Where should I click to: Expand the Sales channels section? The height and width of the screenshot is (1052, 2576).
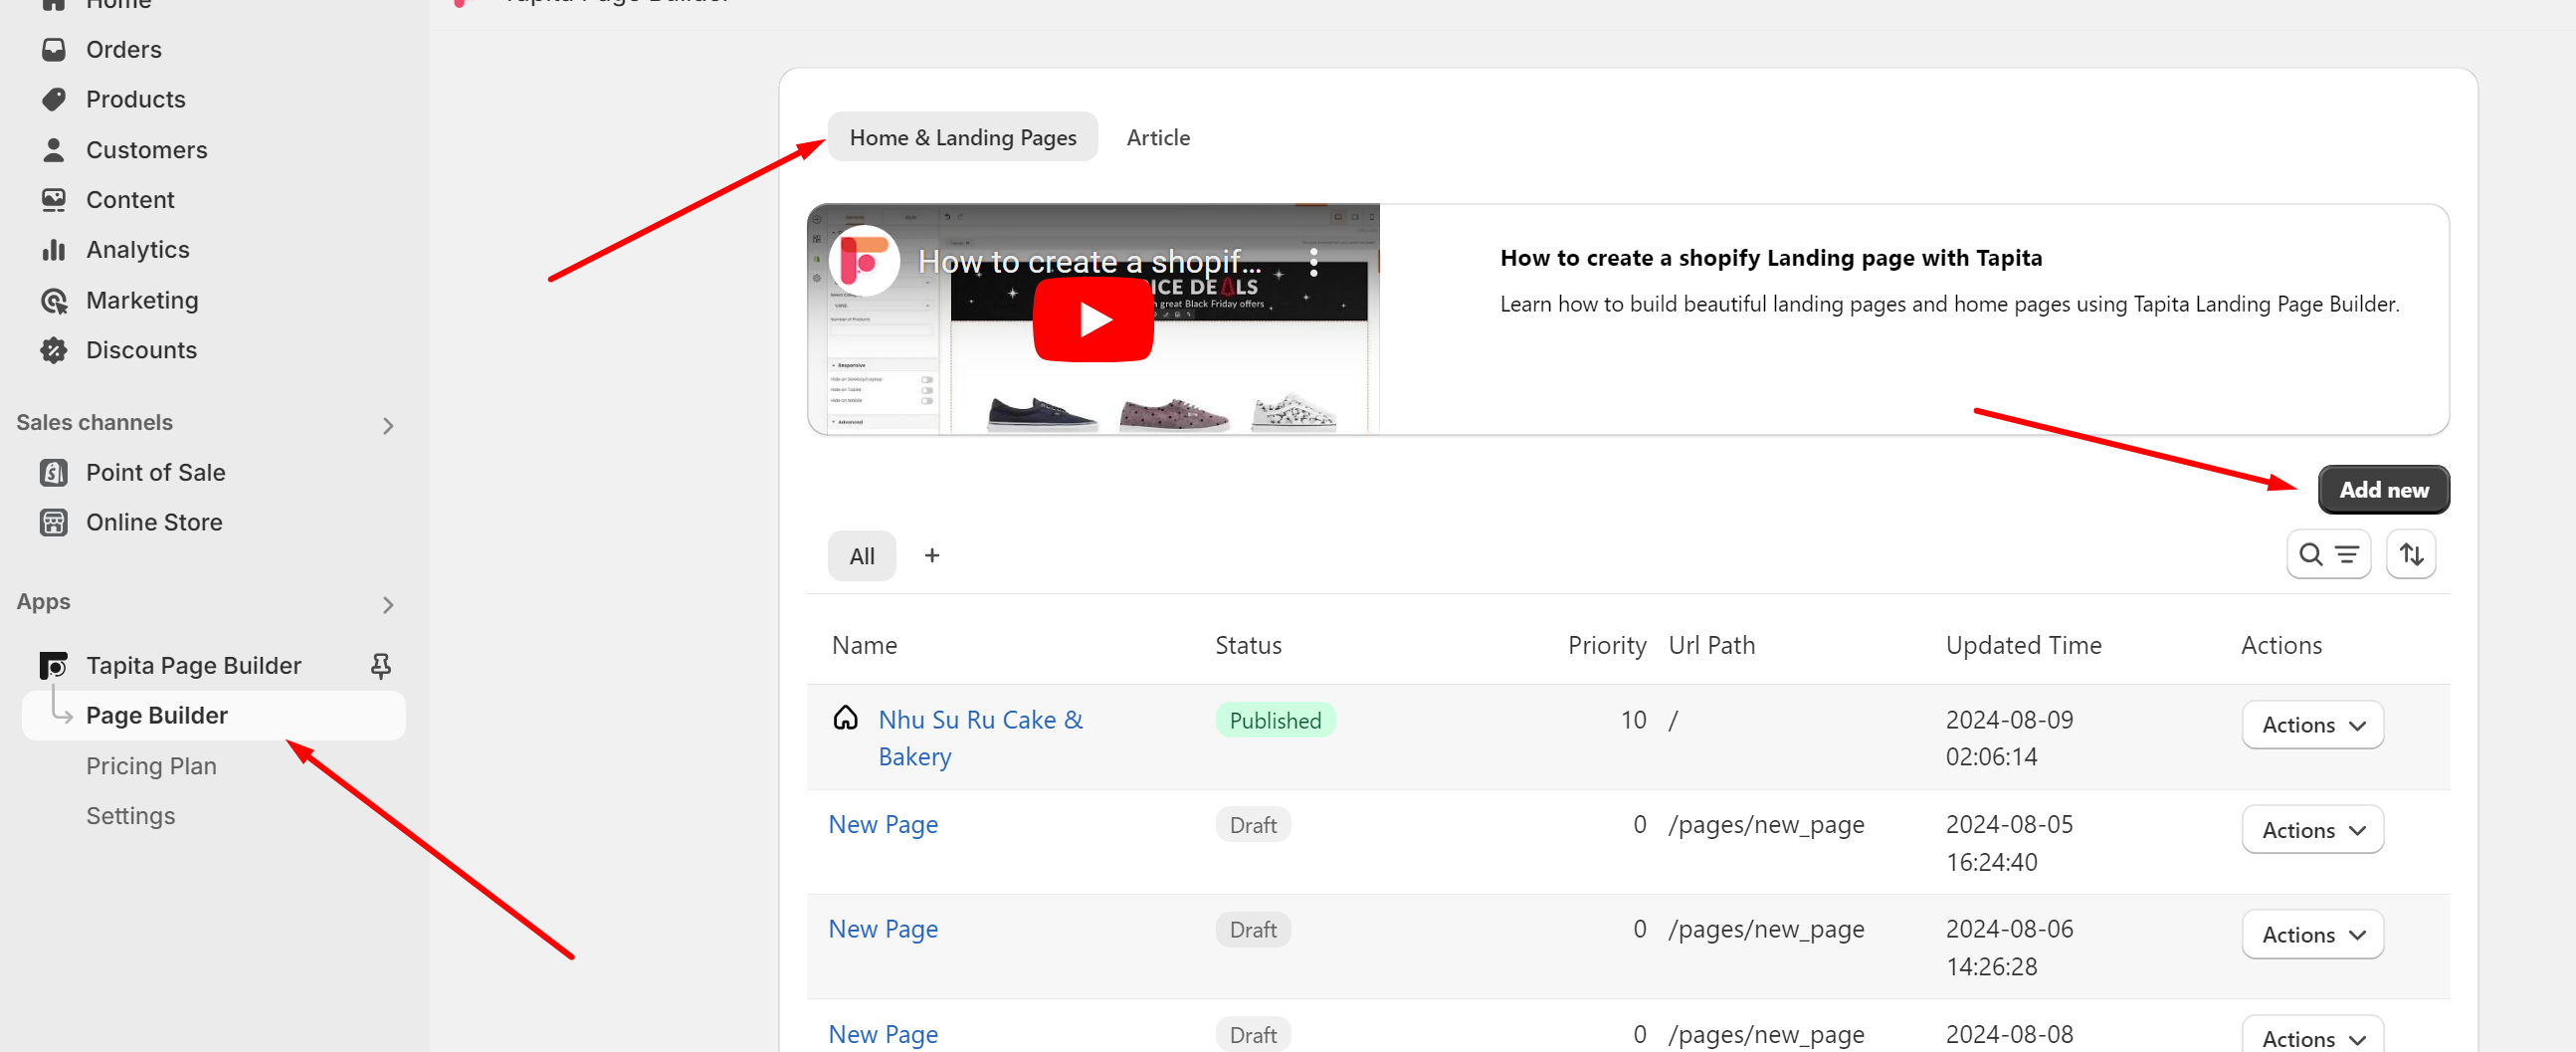click(388, 425)
